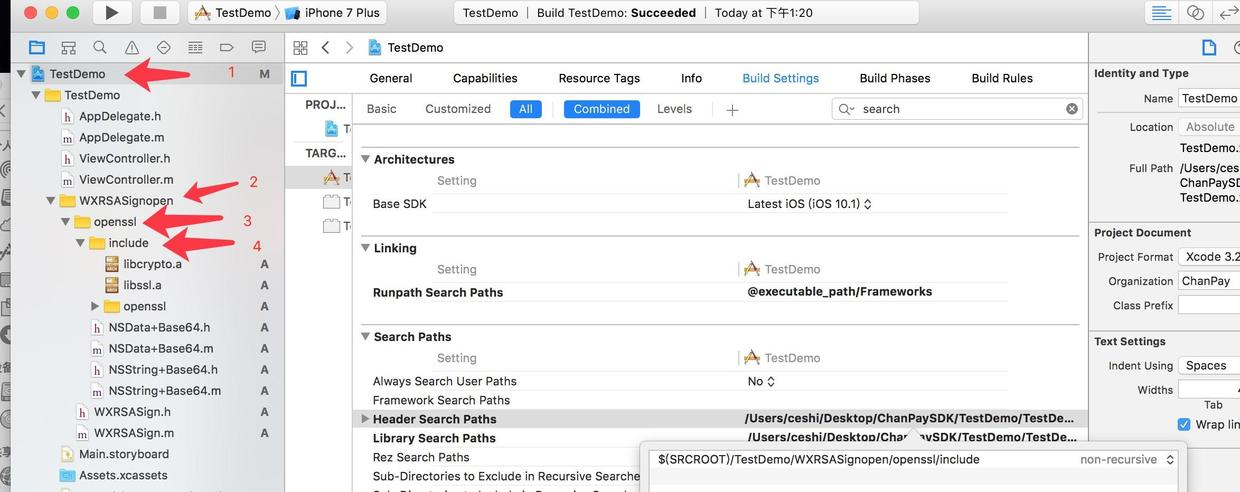
Task: Click the Stop button in toolbar
Action: (x=159, y=13)
